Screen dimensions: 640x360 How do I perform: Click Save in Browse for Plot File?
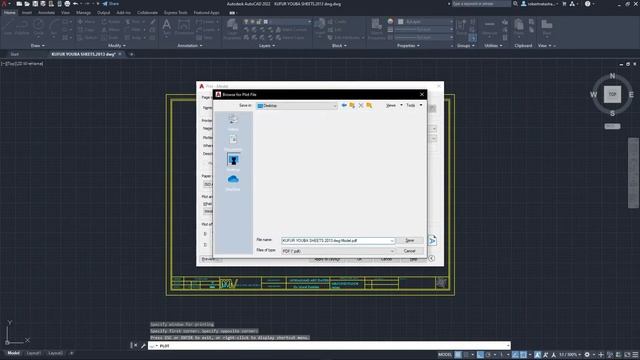[x=410, y=241]
